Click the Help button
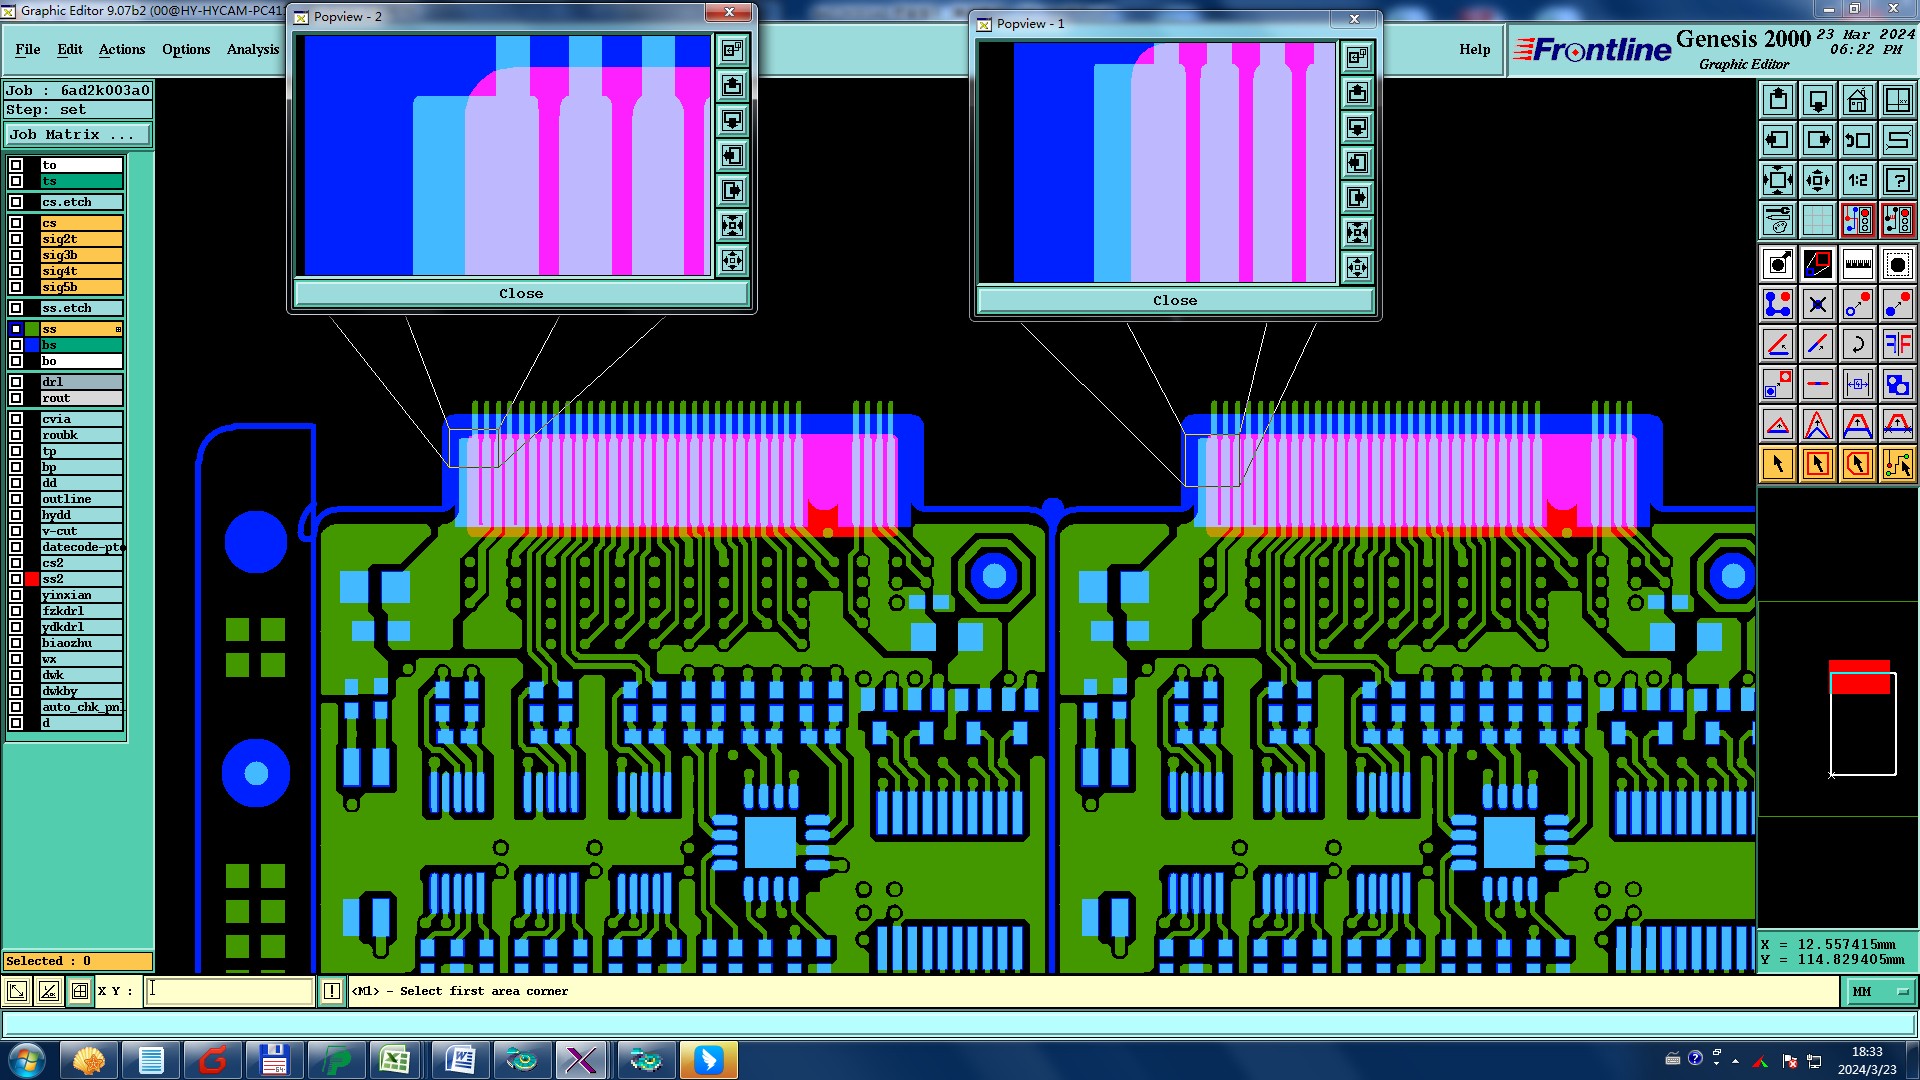 coord(1474,49)
